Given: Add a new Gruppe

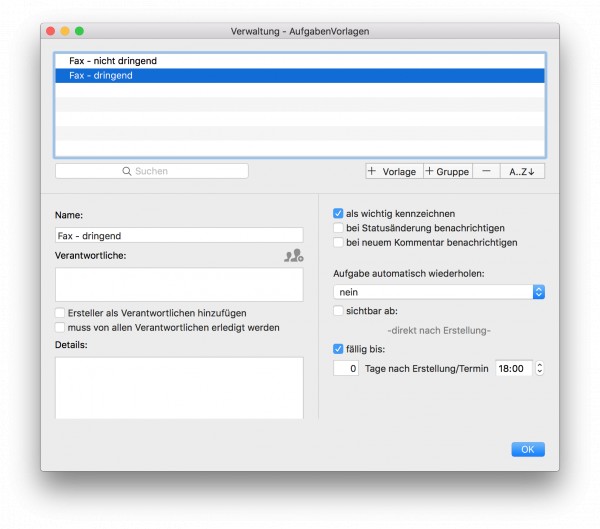Looking at the screenshot, I should [x=448, y=171].
